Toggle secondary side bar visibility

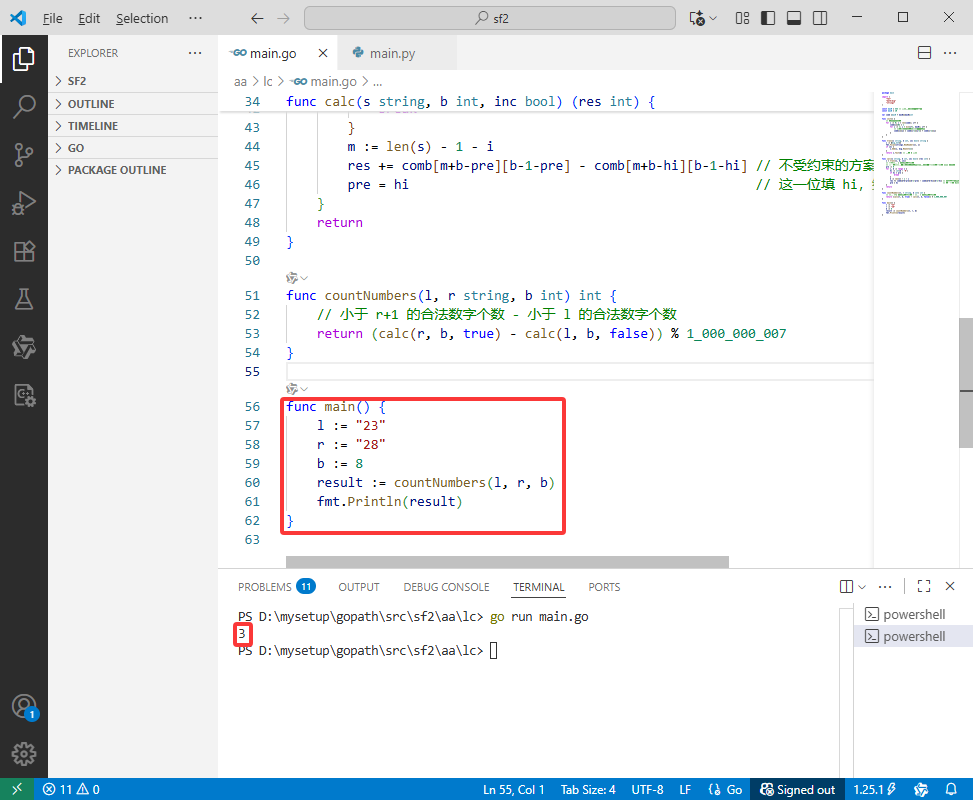[820, 18]
